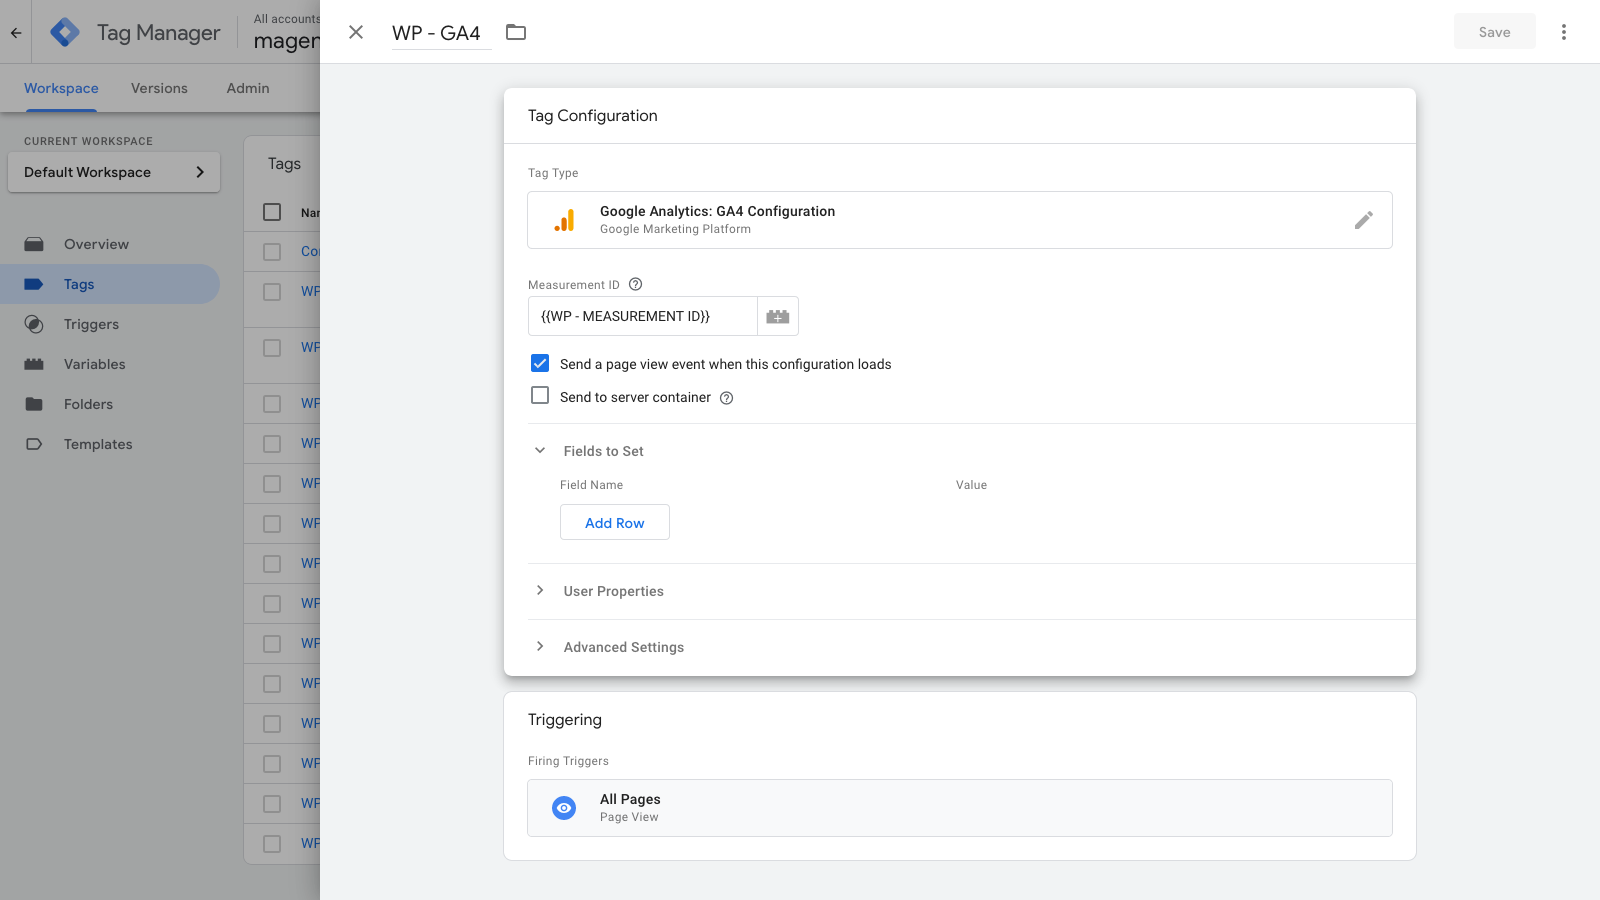Click the Field Name column label

[591, 485]
